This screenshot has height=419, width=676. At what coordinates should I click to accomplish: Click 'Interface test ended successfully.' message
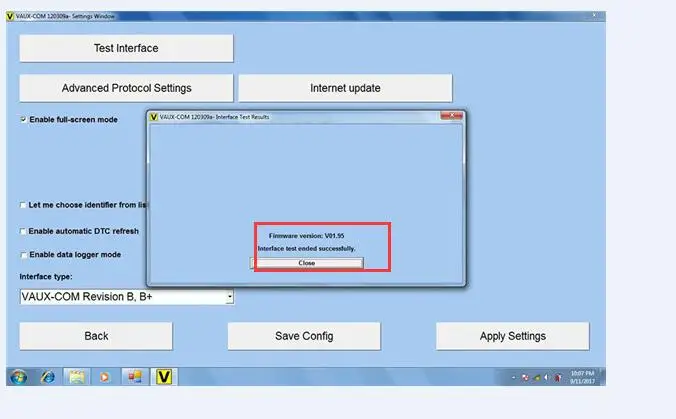(307, 249)
